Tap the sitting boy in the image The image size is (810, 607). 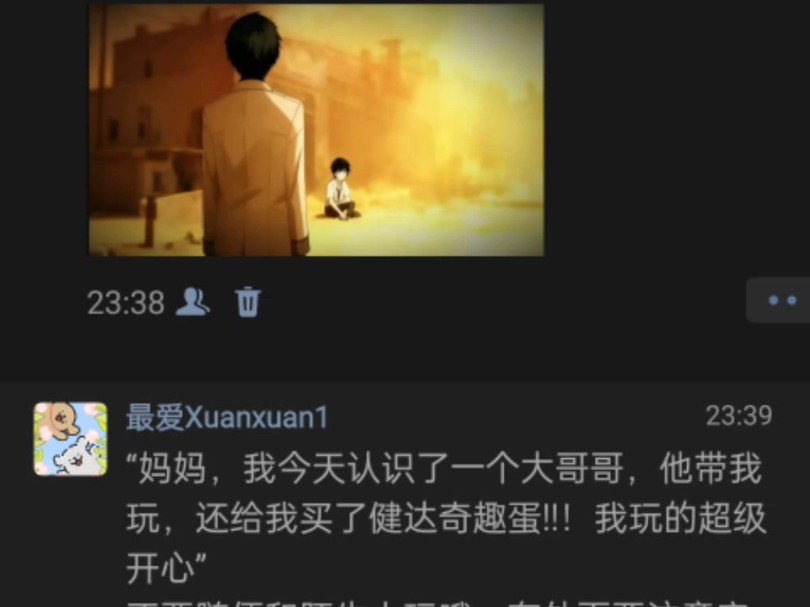[x=340, y=189]
